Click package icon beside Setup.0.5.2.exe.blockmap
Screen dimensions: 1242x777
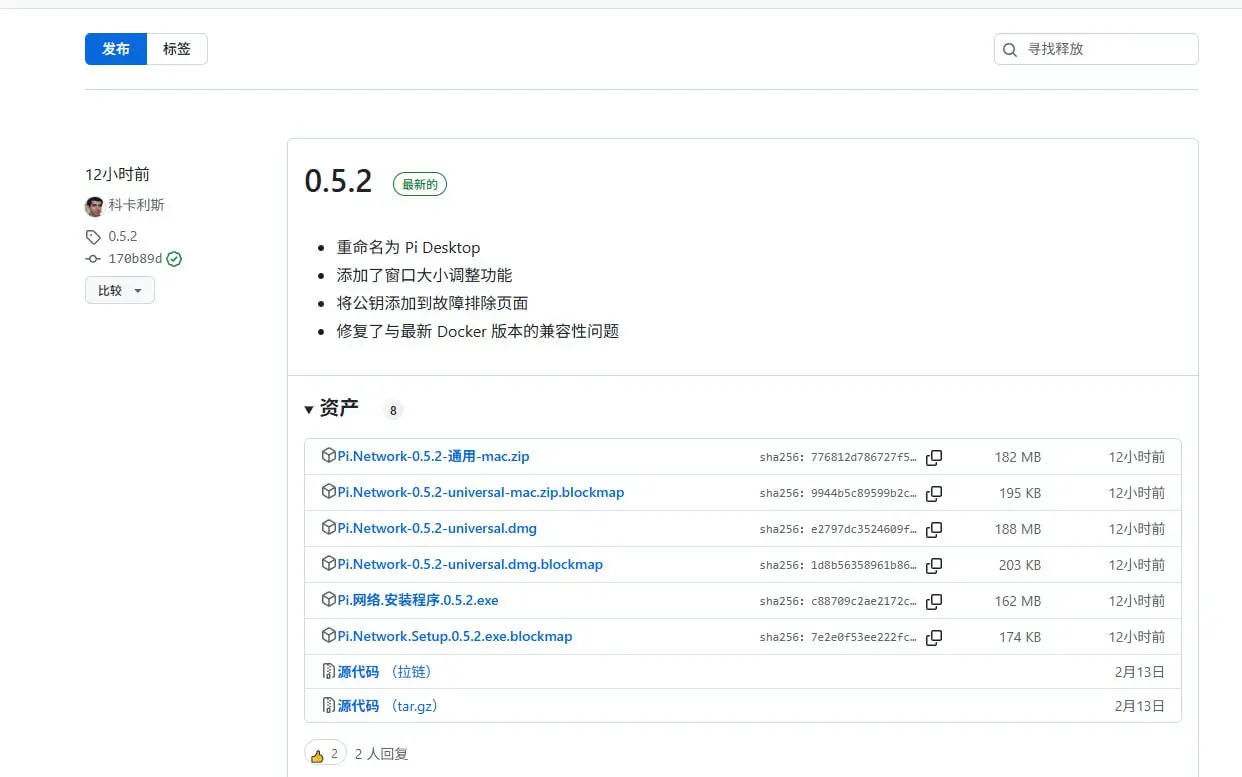[328, 635]
